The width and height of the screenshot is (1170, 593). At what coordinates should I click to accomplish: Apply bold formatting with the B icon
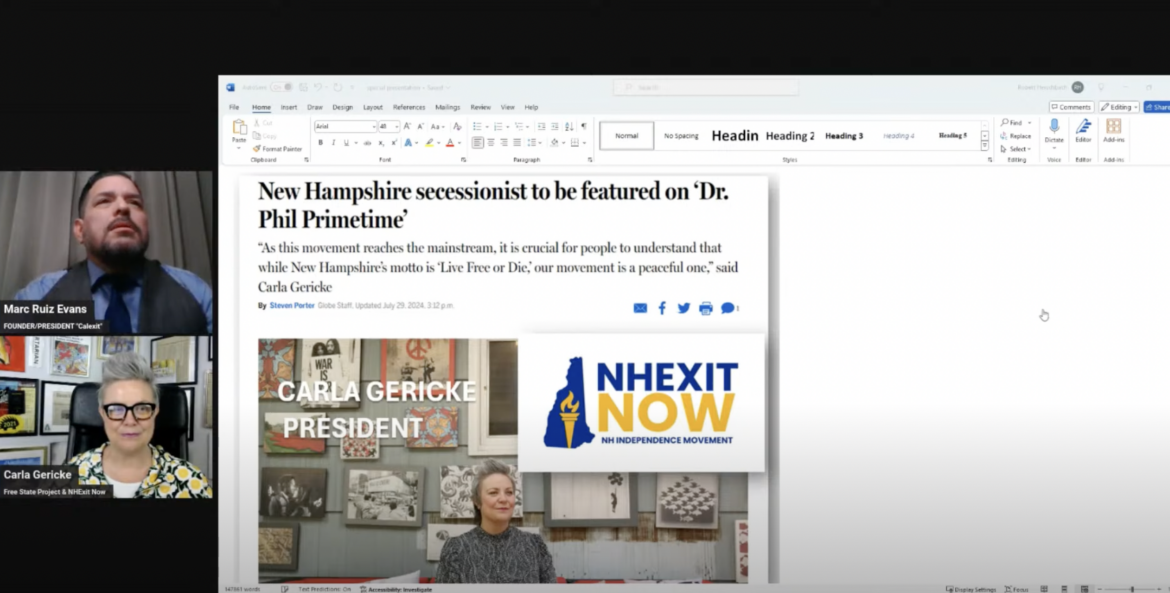tap(320, 143)
